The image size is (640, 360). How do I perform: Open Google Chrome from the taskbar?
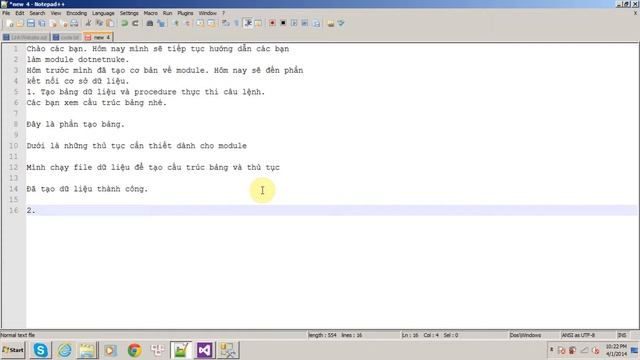point(134,350)
